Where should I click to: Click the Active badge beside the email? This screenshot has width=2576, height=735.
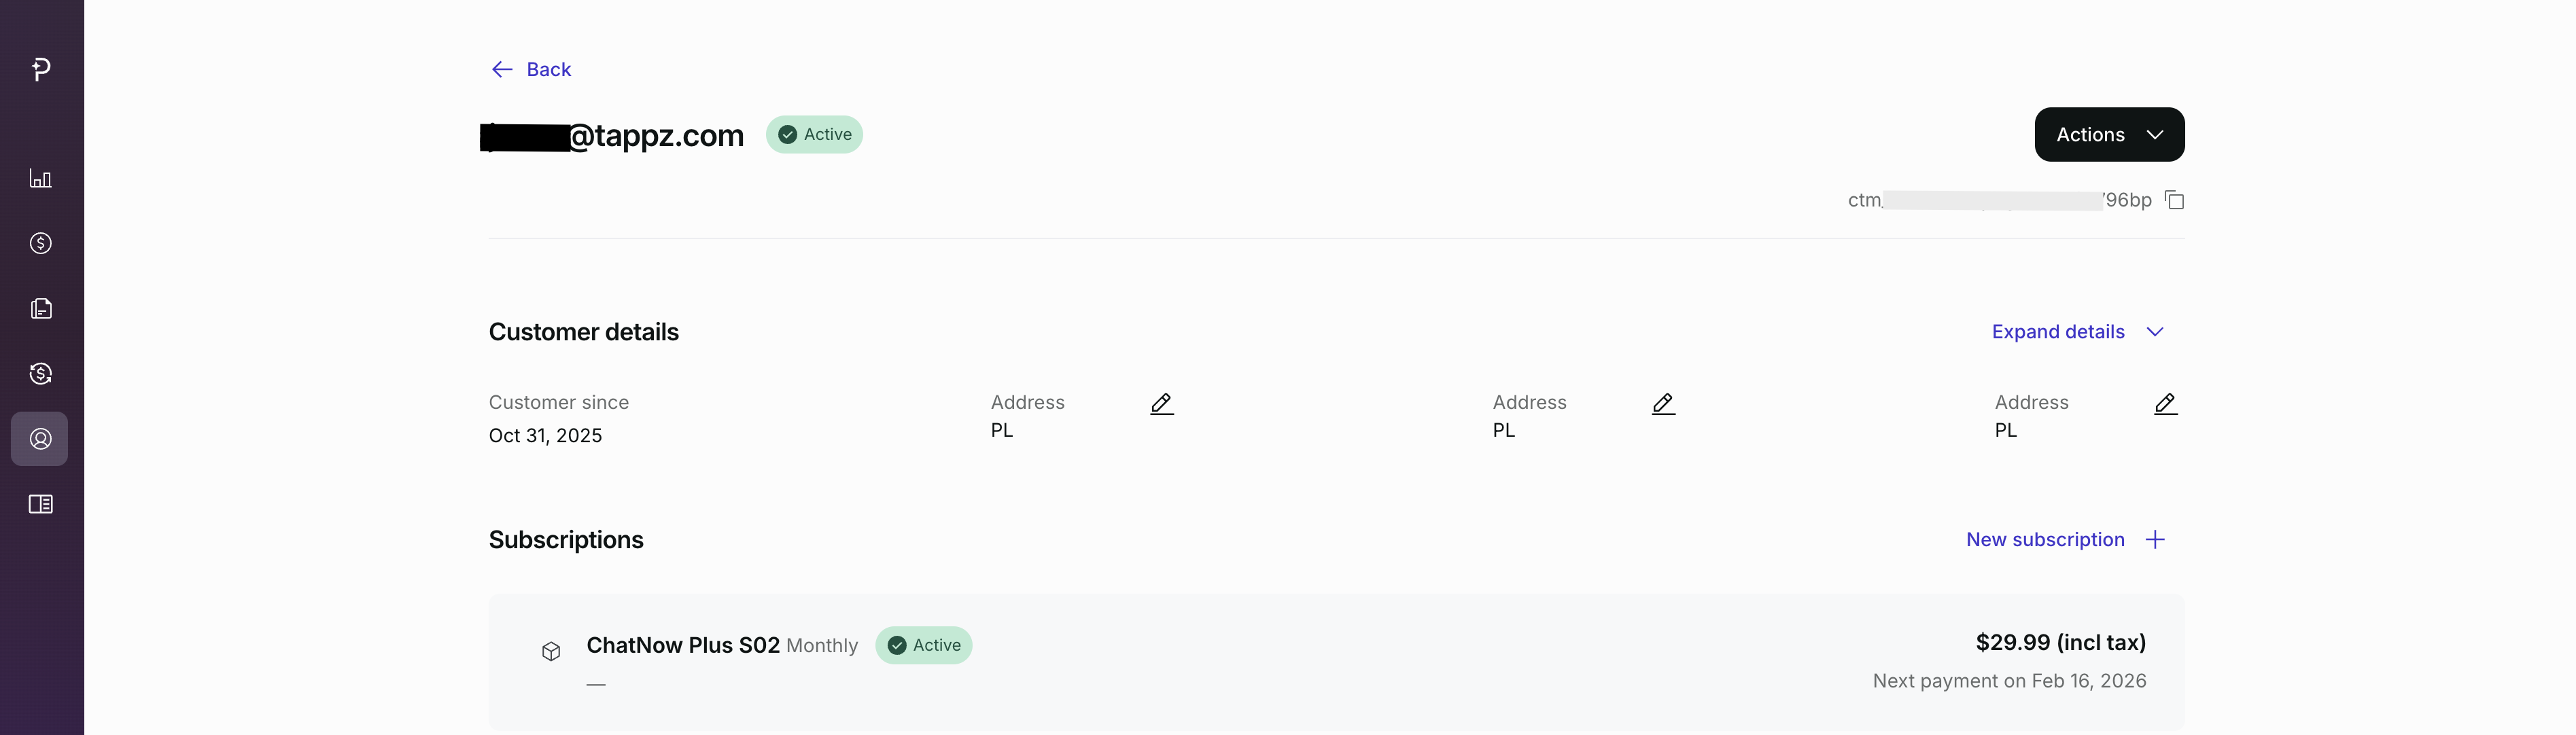[x=814, y=134]
